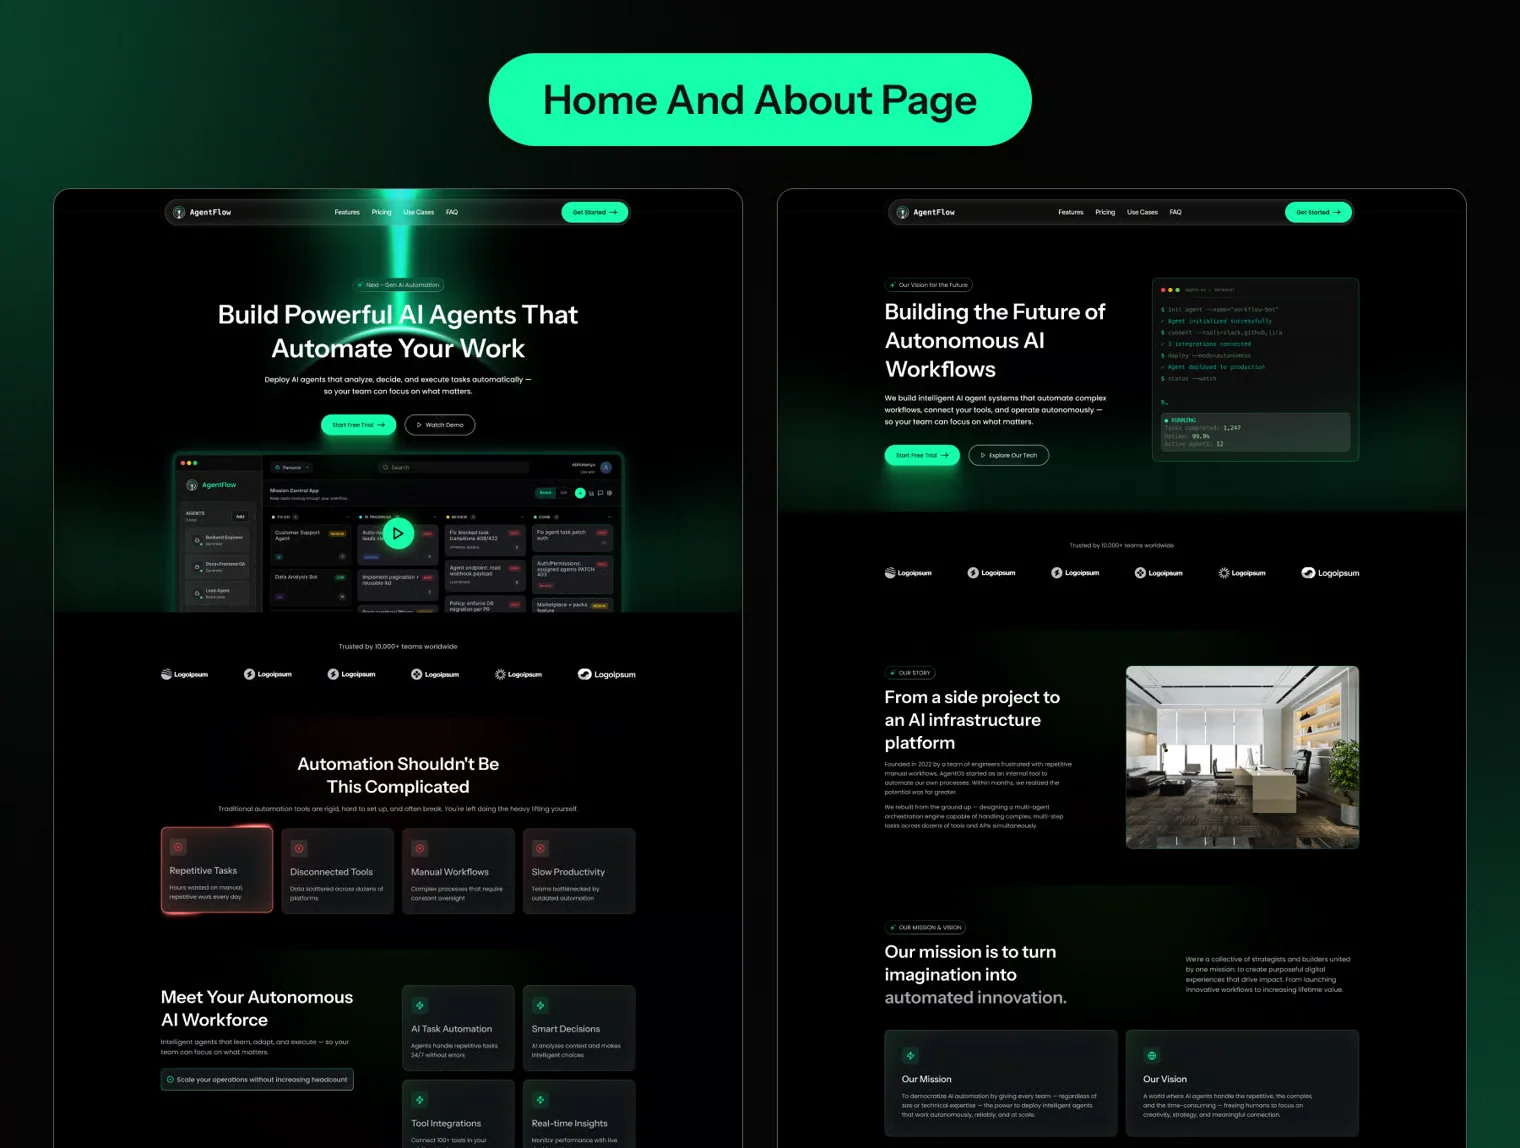Open Features in the Home page navbar
The width and height of the screenshot is (1520, 1148).
pyautogui.click(x=347, y=212)
